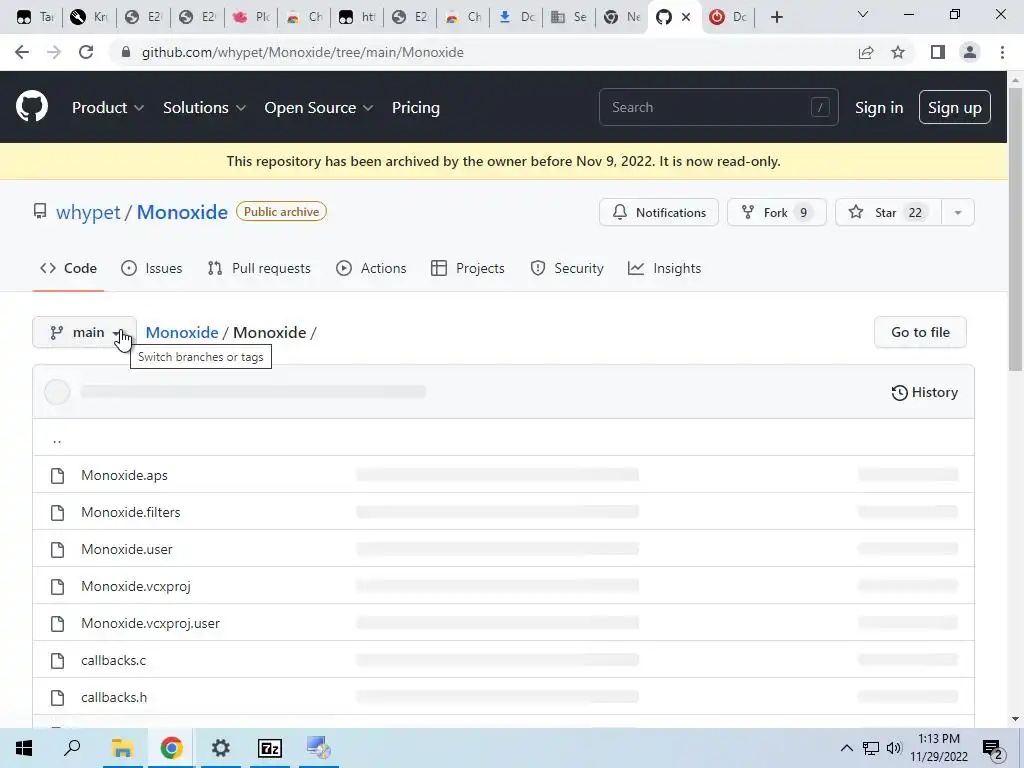Viewport: 1024px width, 768px height.
Task: Reload the page with the refresh icon
Action: pyautogui.click(x=86, y=52)
